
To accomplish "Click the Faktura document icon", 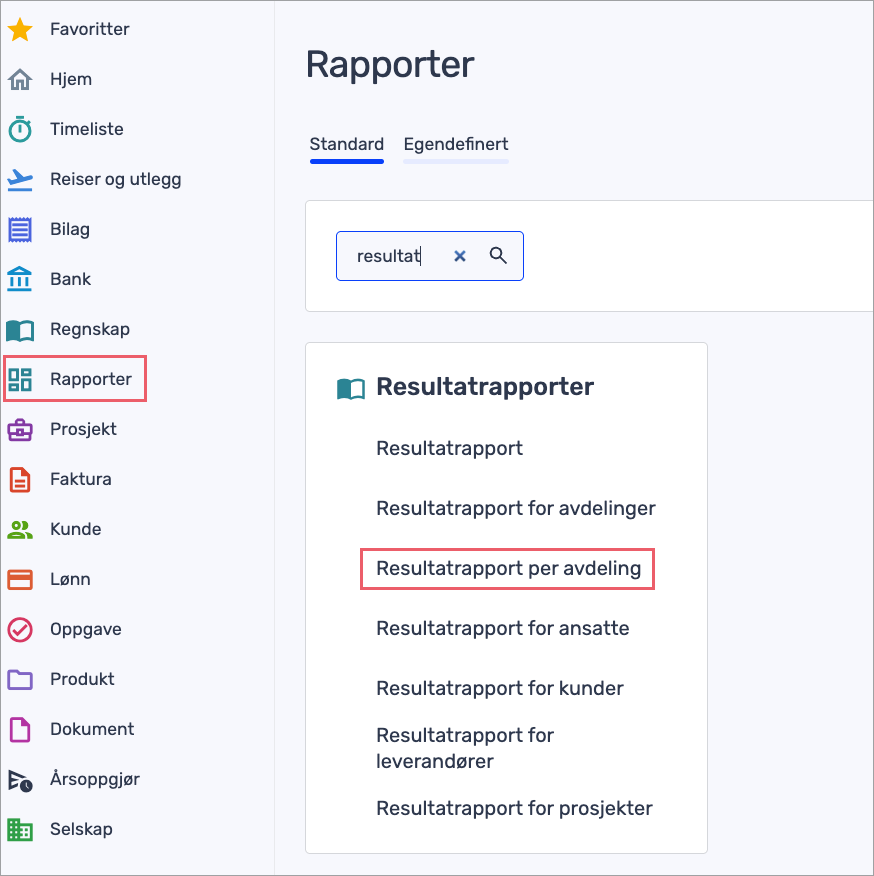I will click(x=20, y=480).
